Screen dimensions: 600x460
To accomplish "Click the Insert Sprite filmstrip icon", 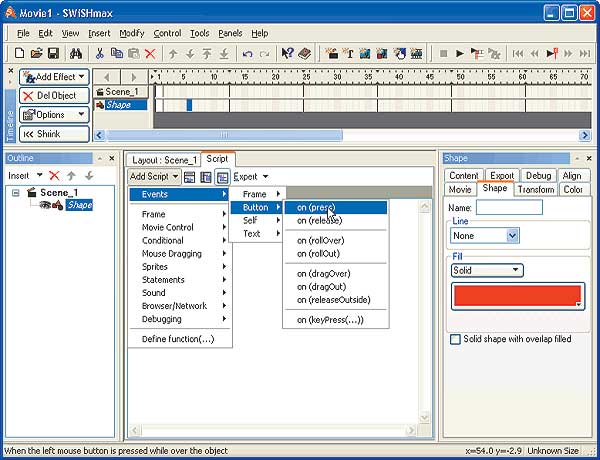I will (x=416, y=53).
